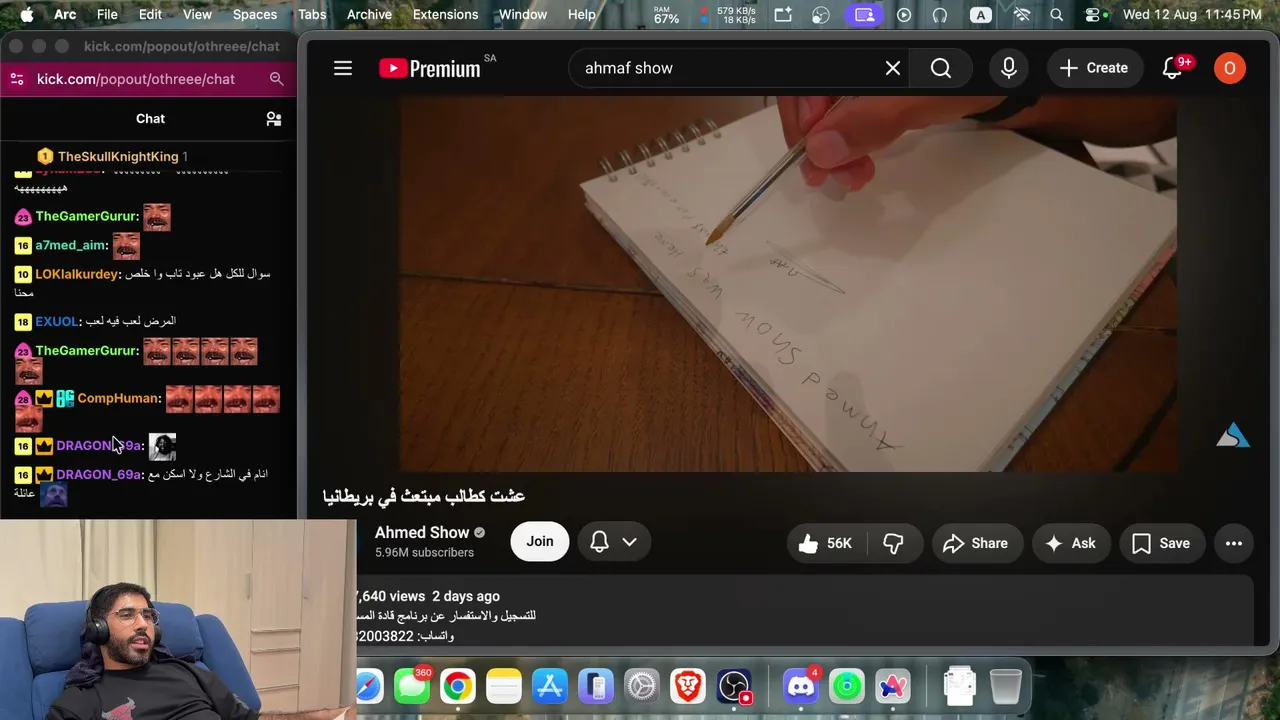The width and height of the screenshot is (1280, 720).
Task: Open the keyboard input source menu
Action: [x=981, y=14]
